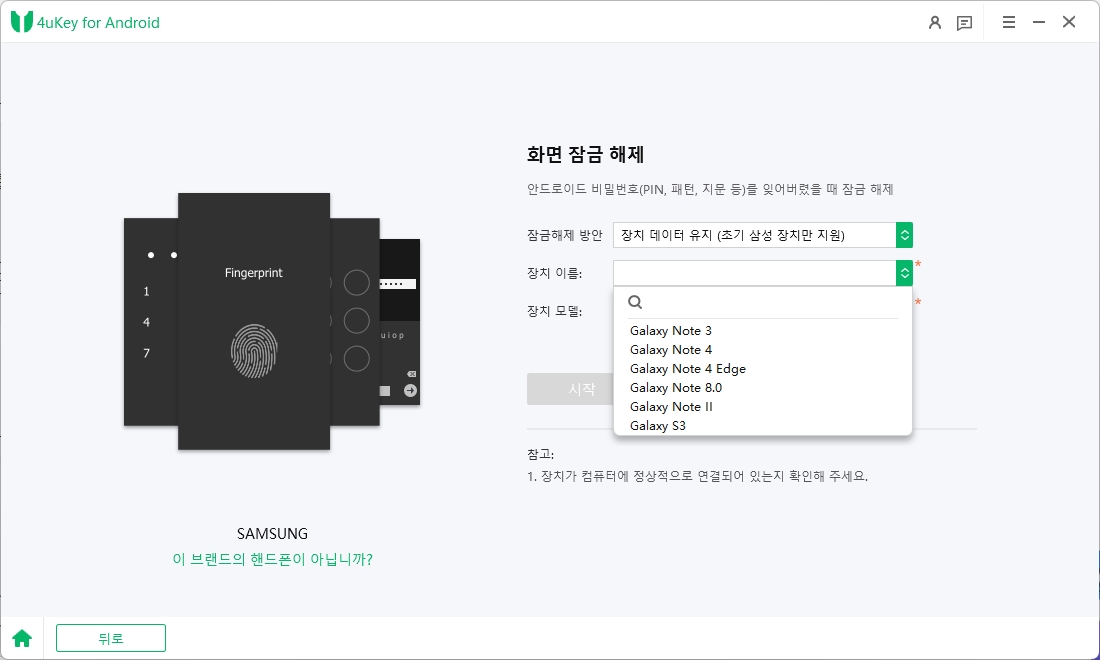Choose Galaxy Note 8.0 from list
Image resolution: width=1100 pixels, height=660 pixels.
pyautogui.click(x=676, y=387)
